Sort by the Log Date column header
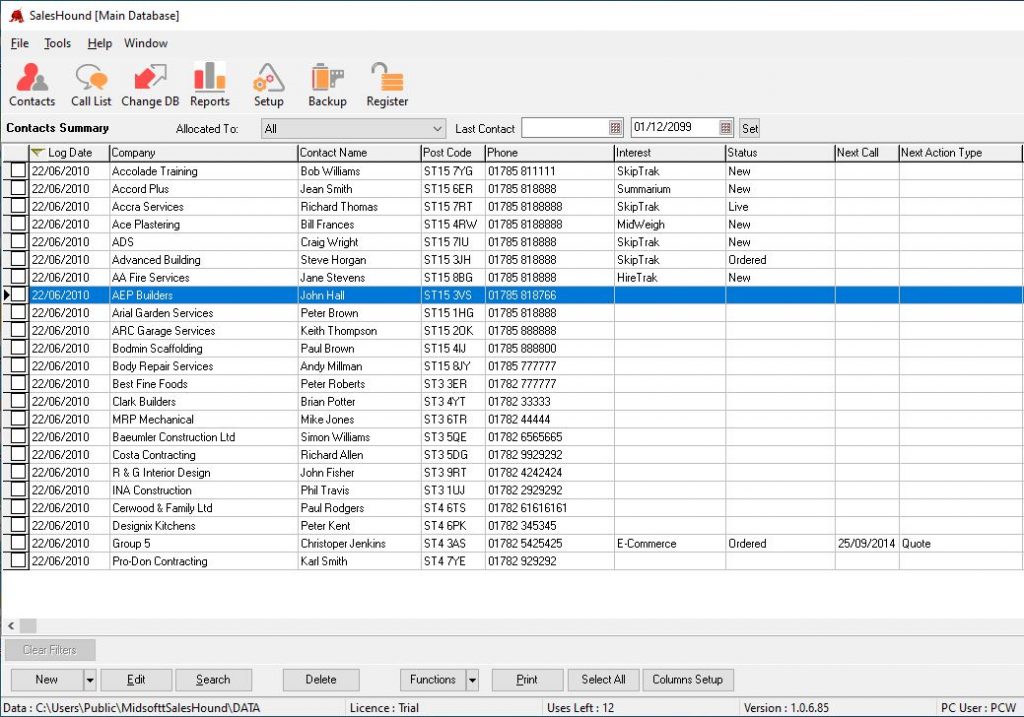Image resolution: width=1024 pixels, height=717 pixels. pos(69,153)
